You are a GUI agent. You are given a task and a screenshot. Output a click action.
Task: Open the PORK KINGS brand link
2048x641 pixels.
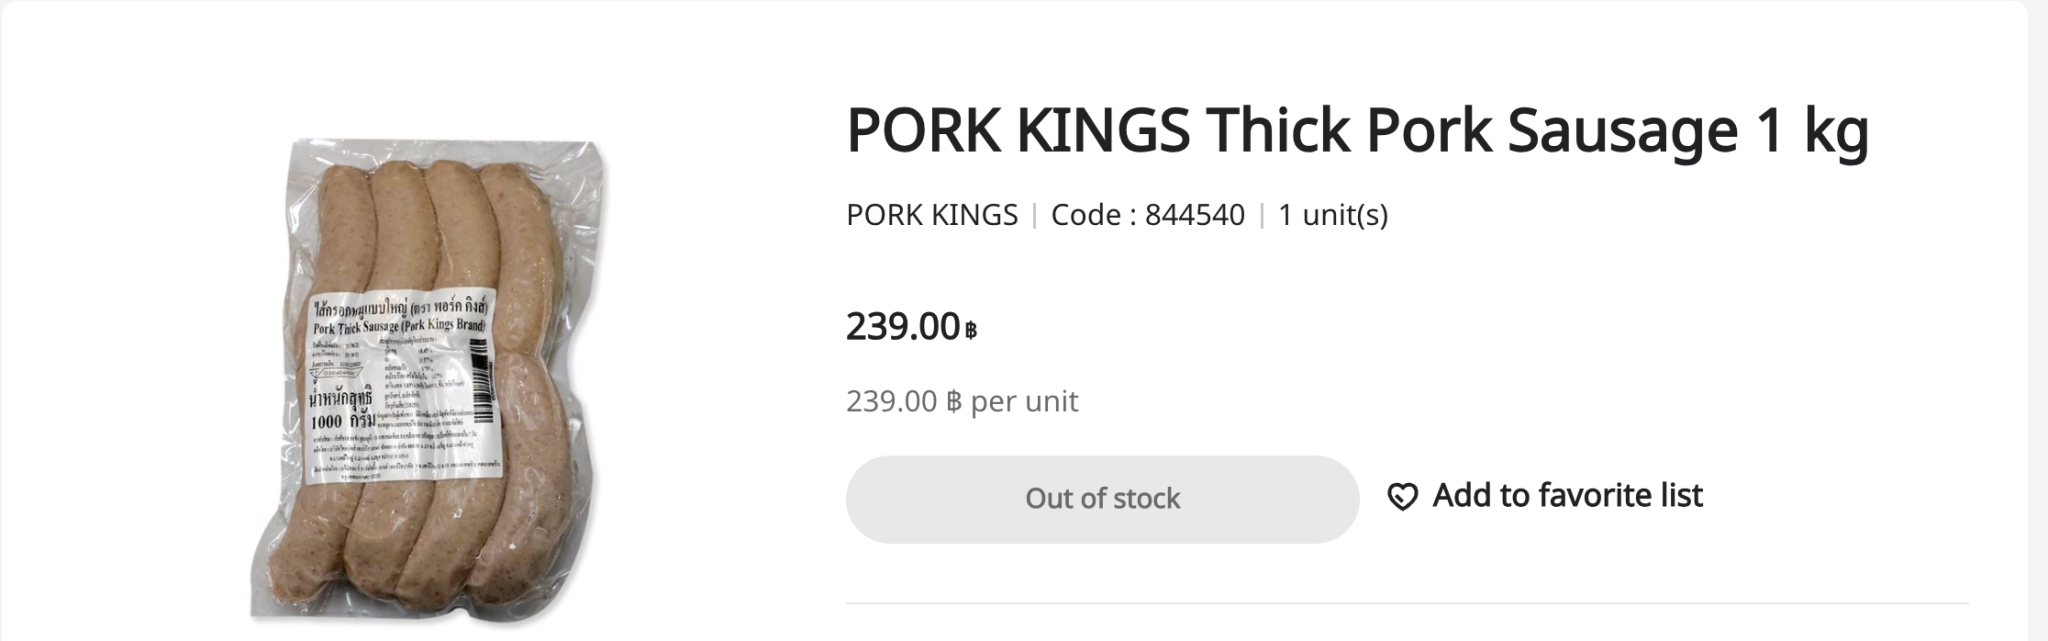[931, 215]
